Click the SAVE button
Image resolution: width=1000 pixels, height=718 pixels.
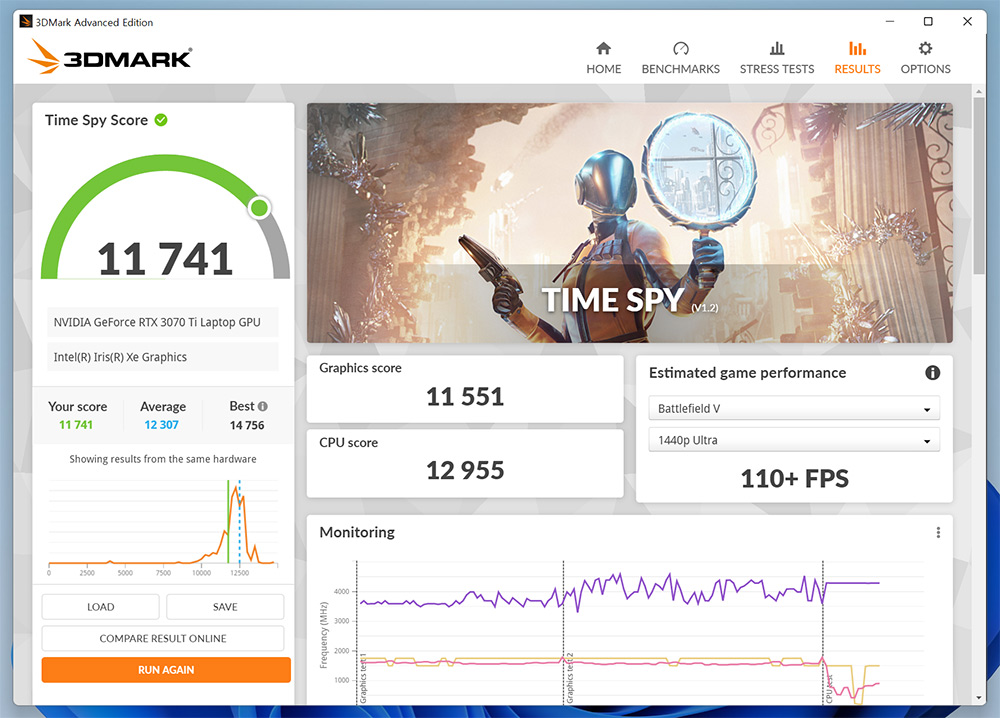(x=225, y=607)
